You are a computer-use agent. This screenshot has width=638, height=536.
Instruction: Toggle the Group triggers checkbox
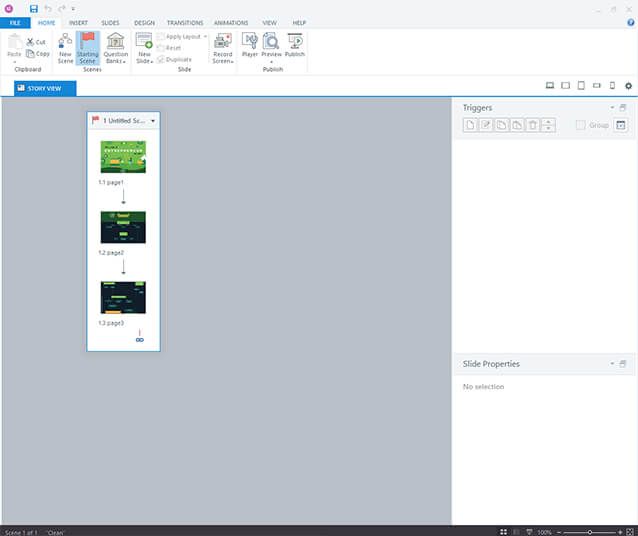[581, 125]
